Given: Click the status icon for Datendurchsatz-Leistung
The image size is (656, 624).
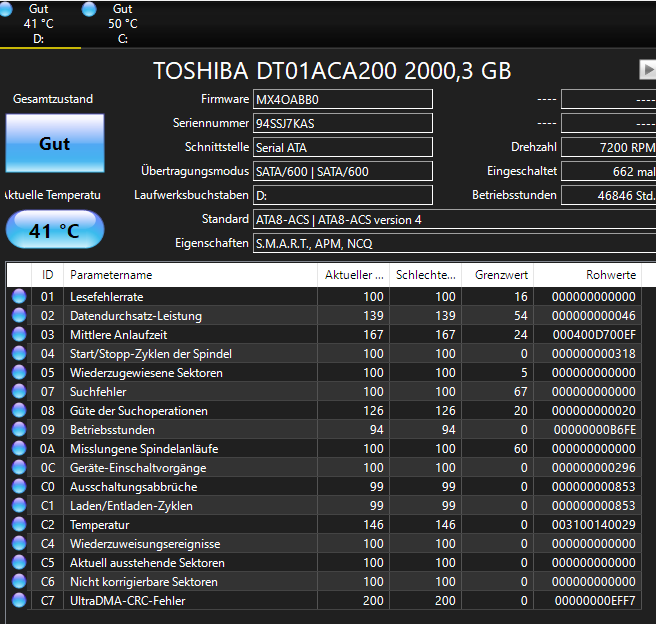Looking at the screenshot, I should 19,315.
